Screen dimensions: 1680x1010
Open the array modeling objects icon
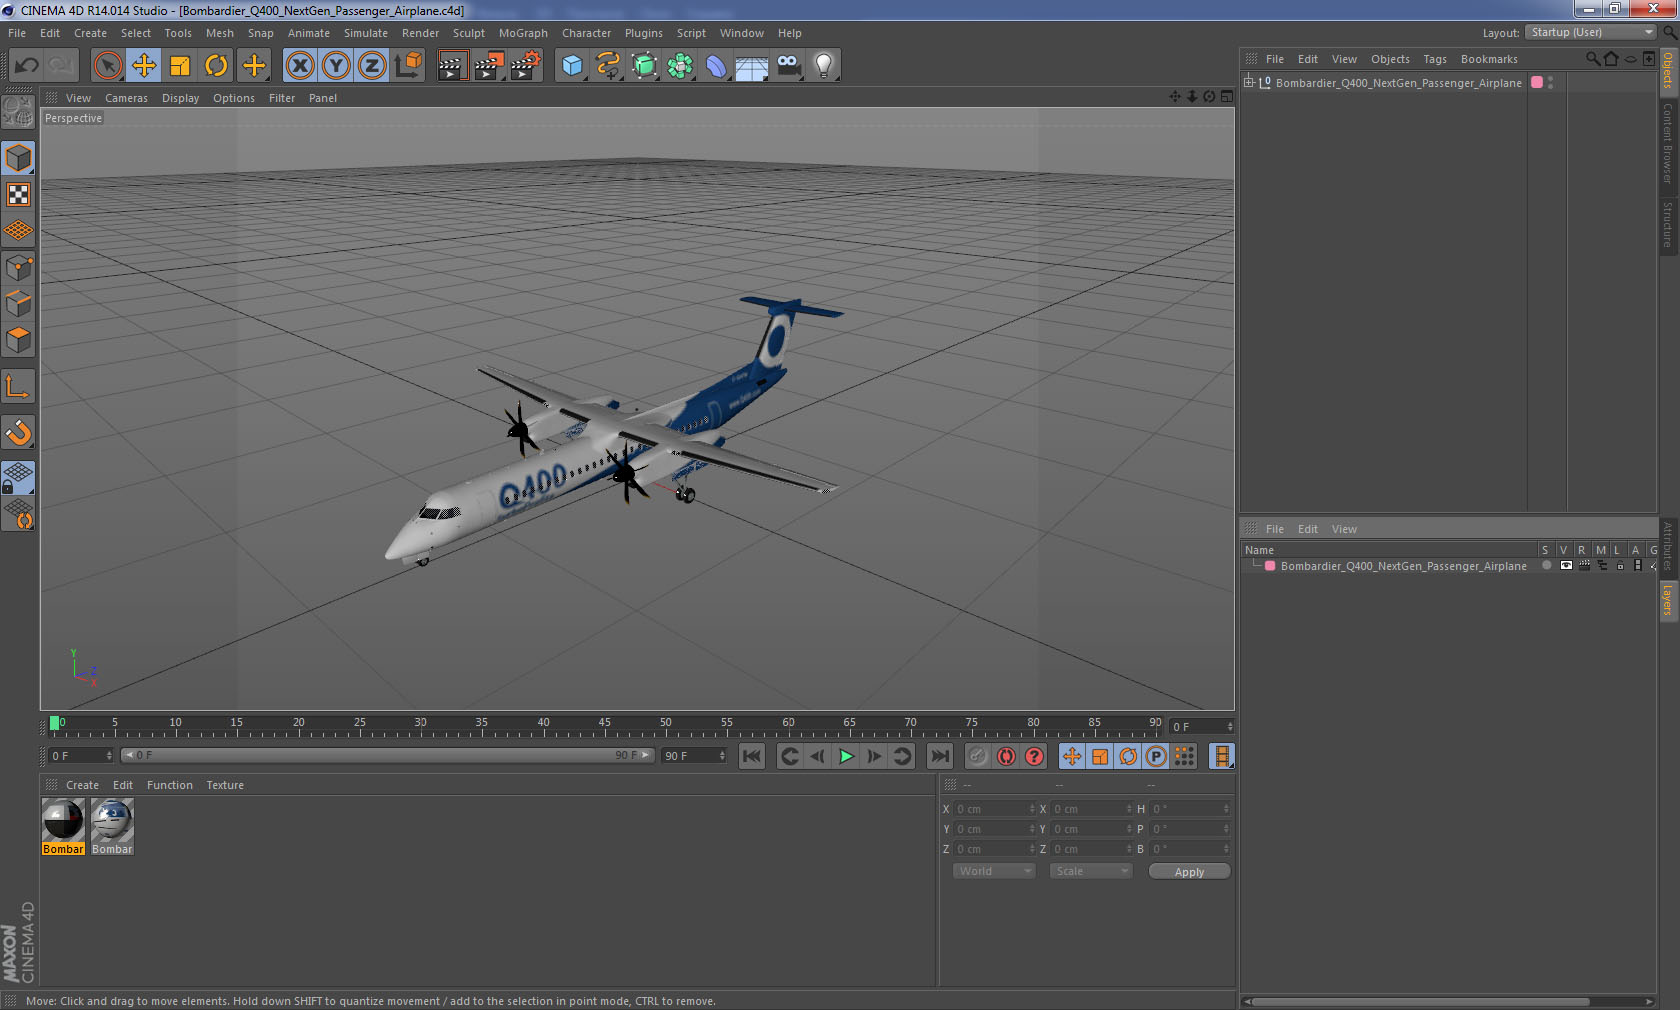[x=681, y=66]
